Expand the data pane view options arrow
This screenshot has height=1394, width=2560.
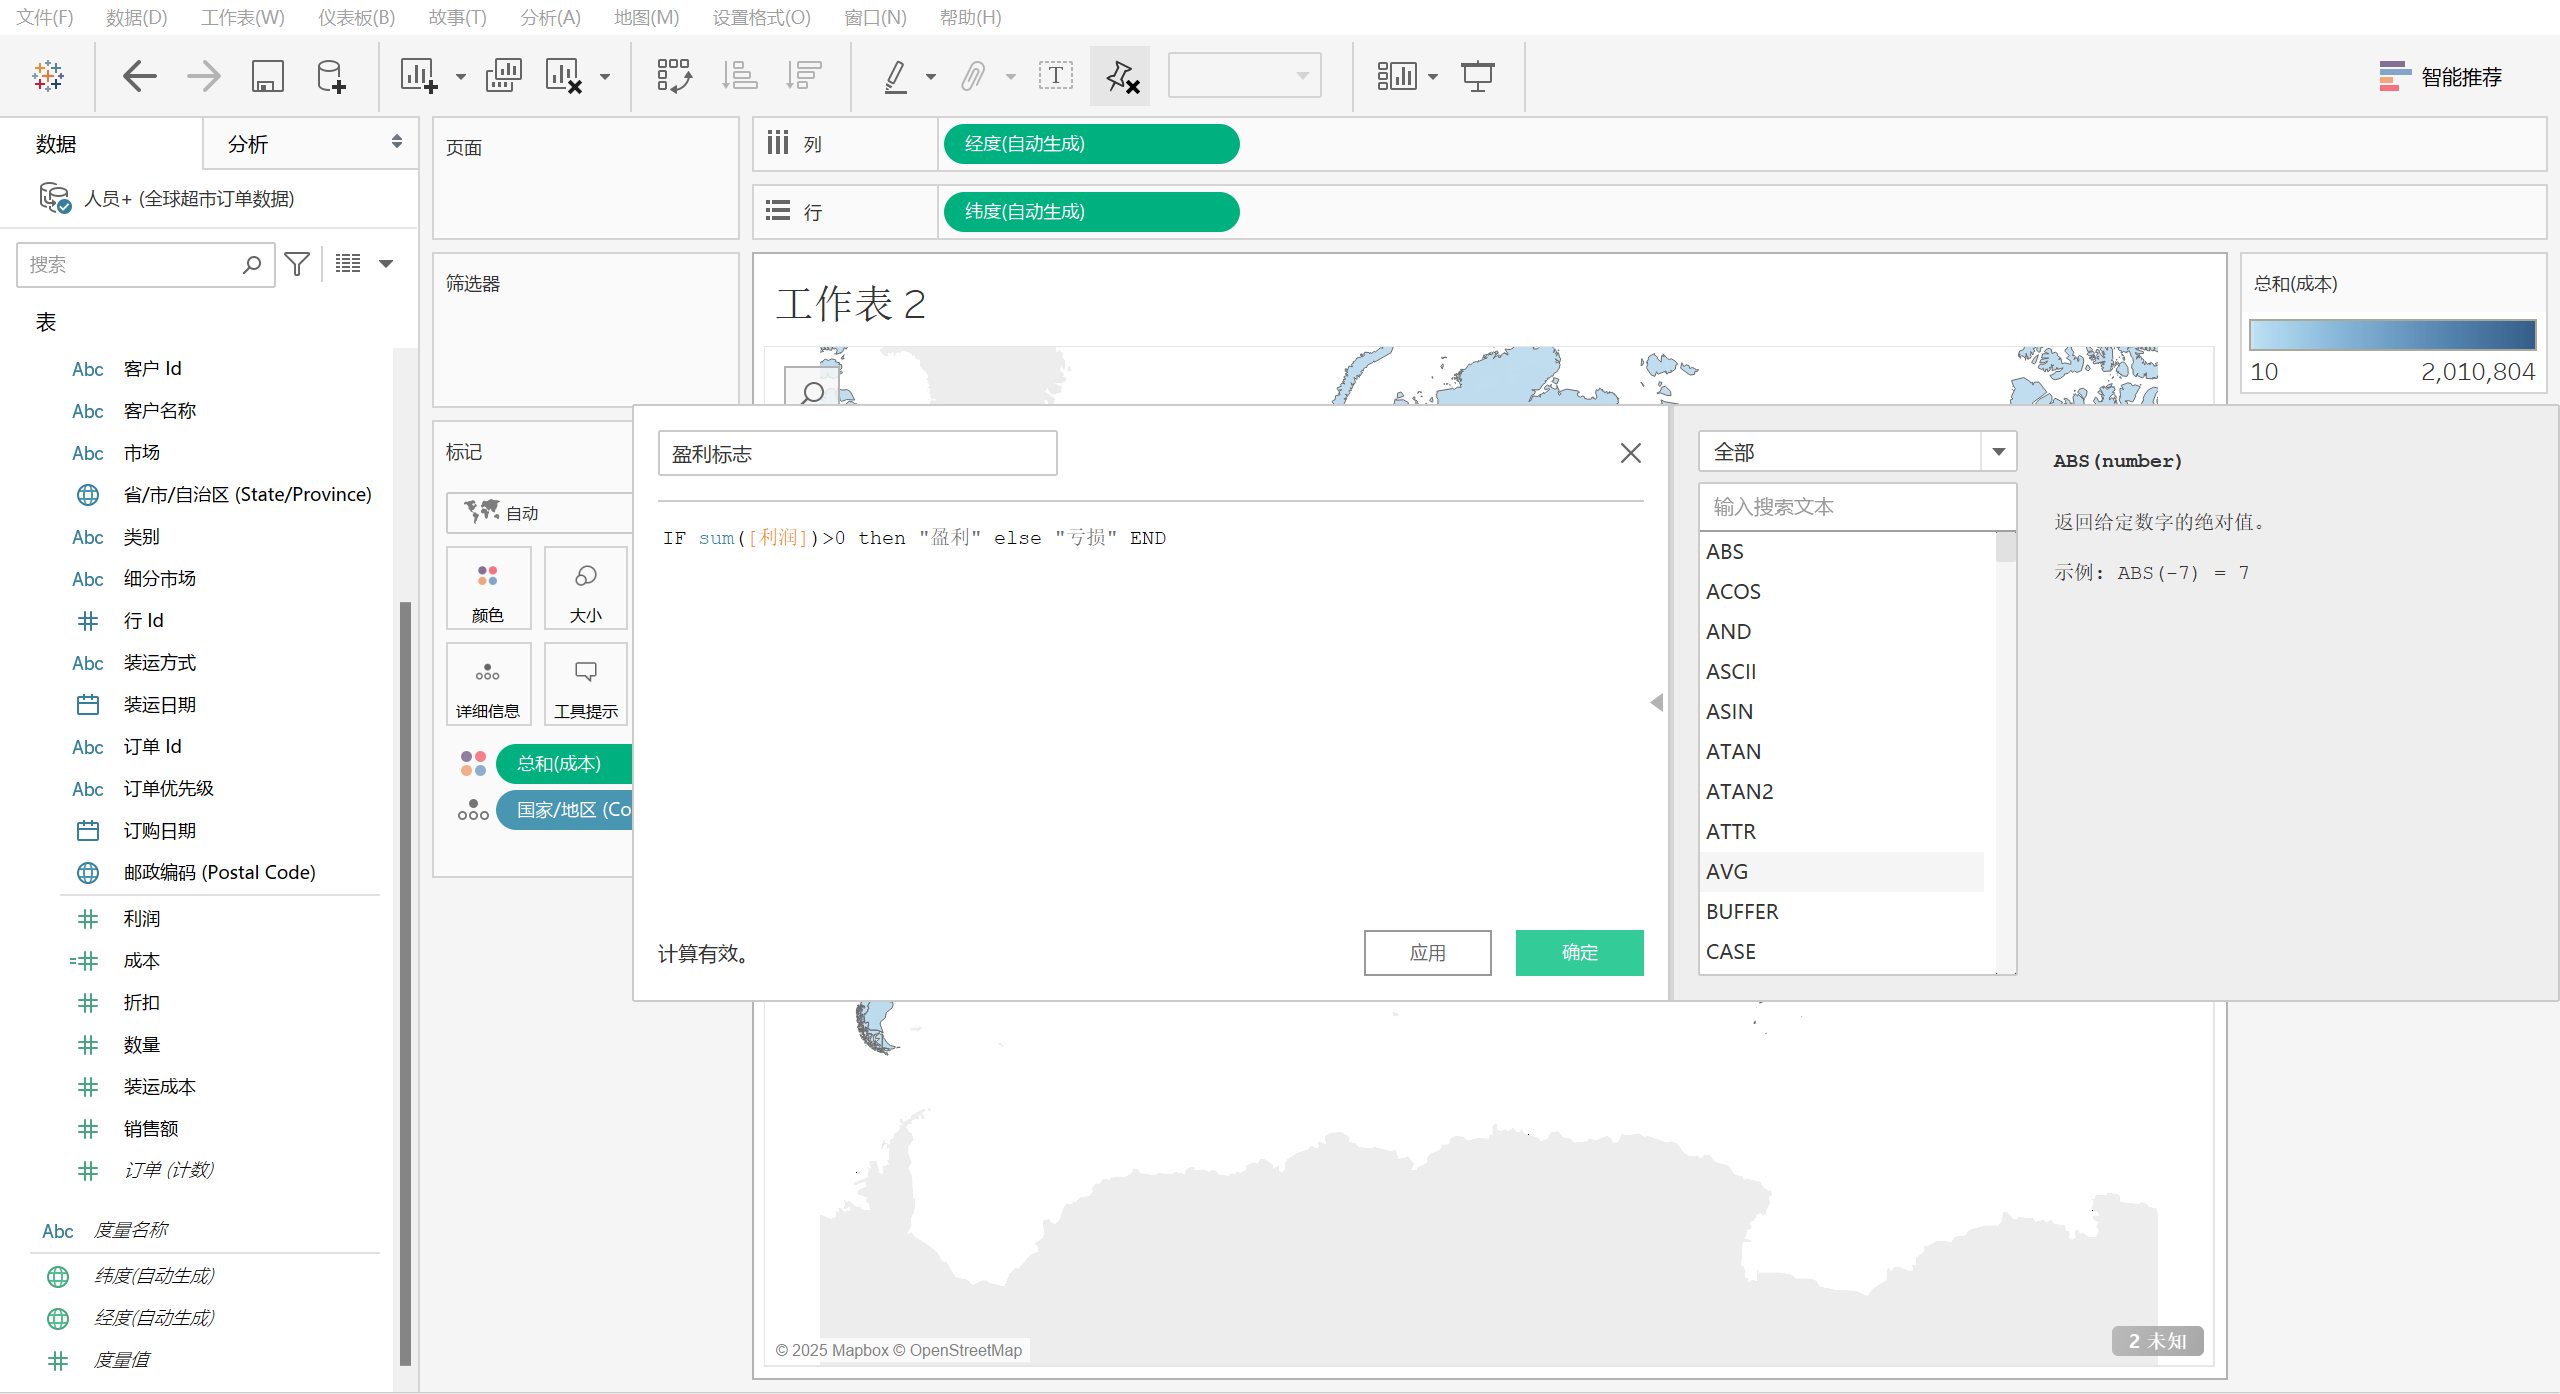pyautogui.click(x=386, y=264)
